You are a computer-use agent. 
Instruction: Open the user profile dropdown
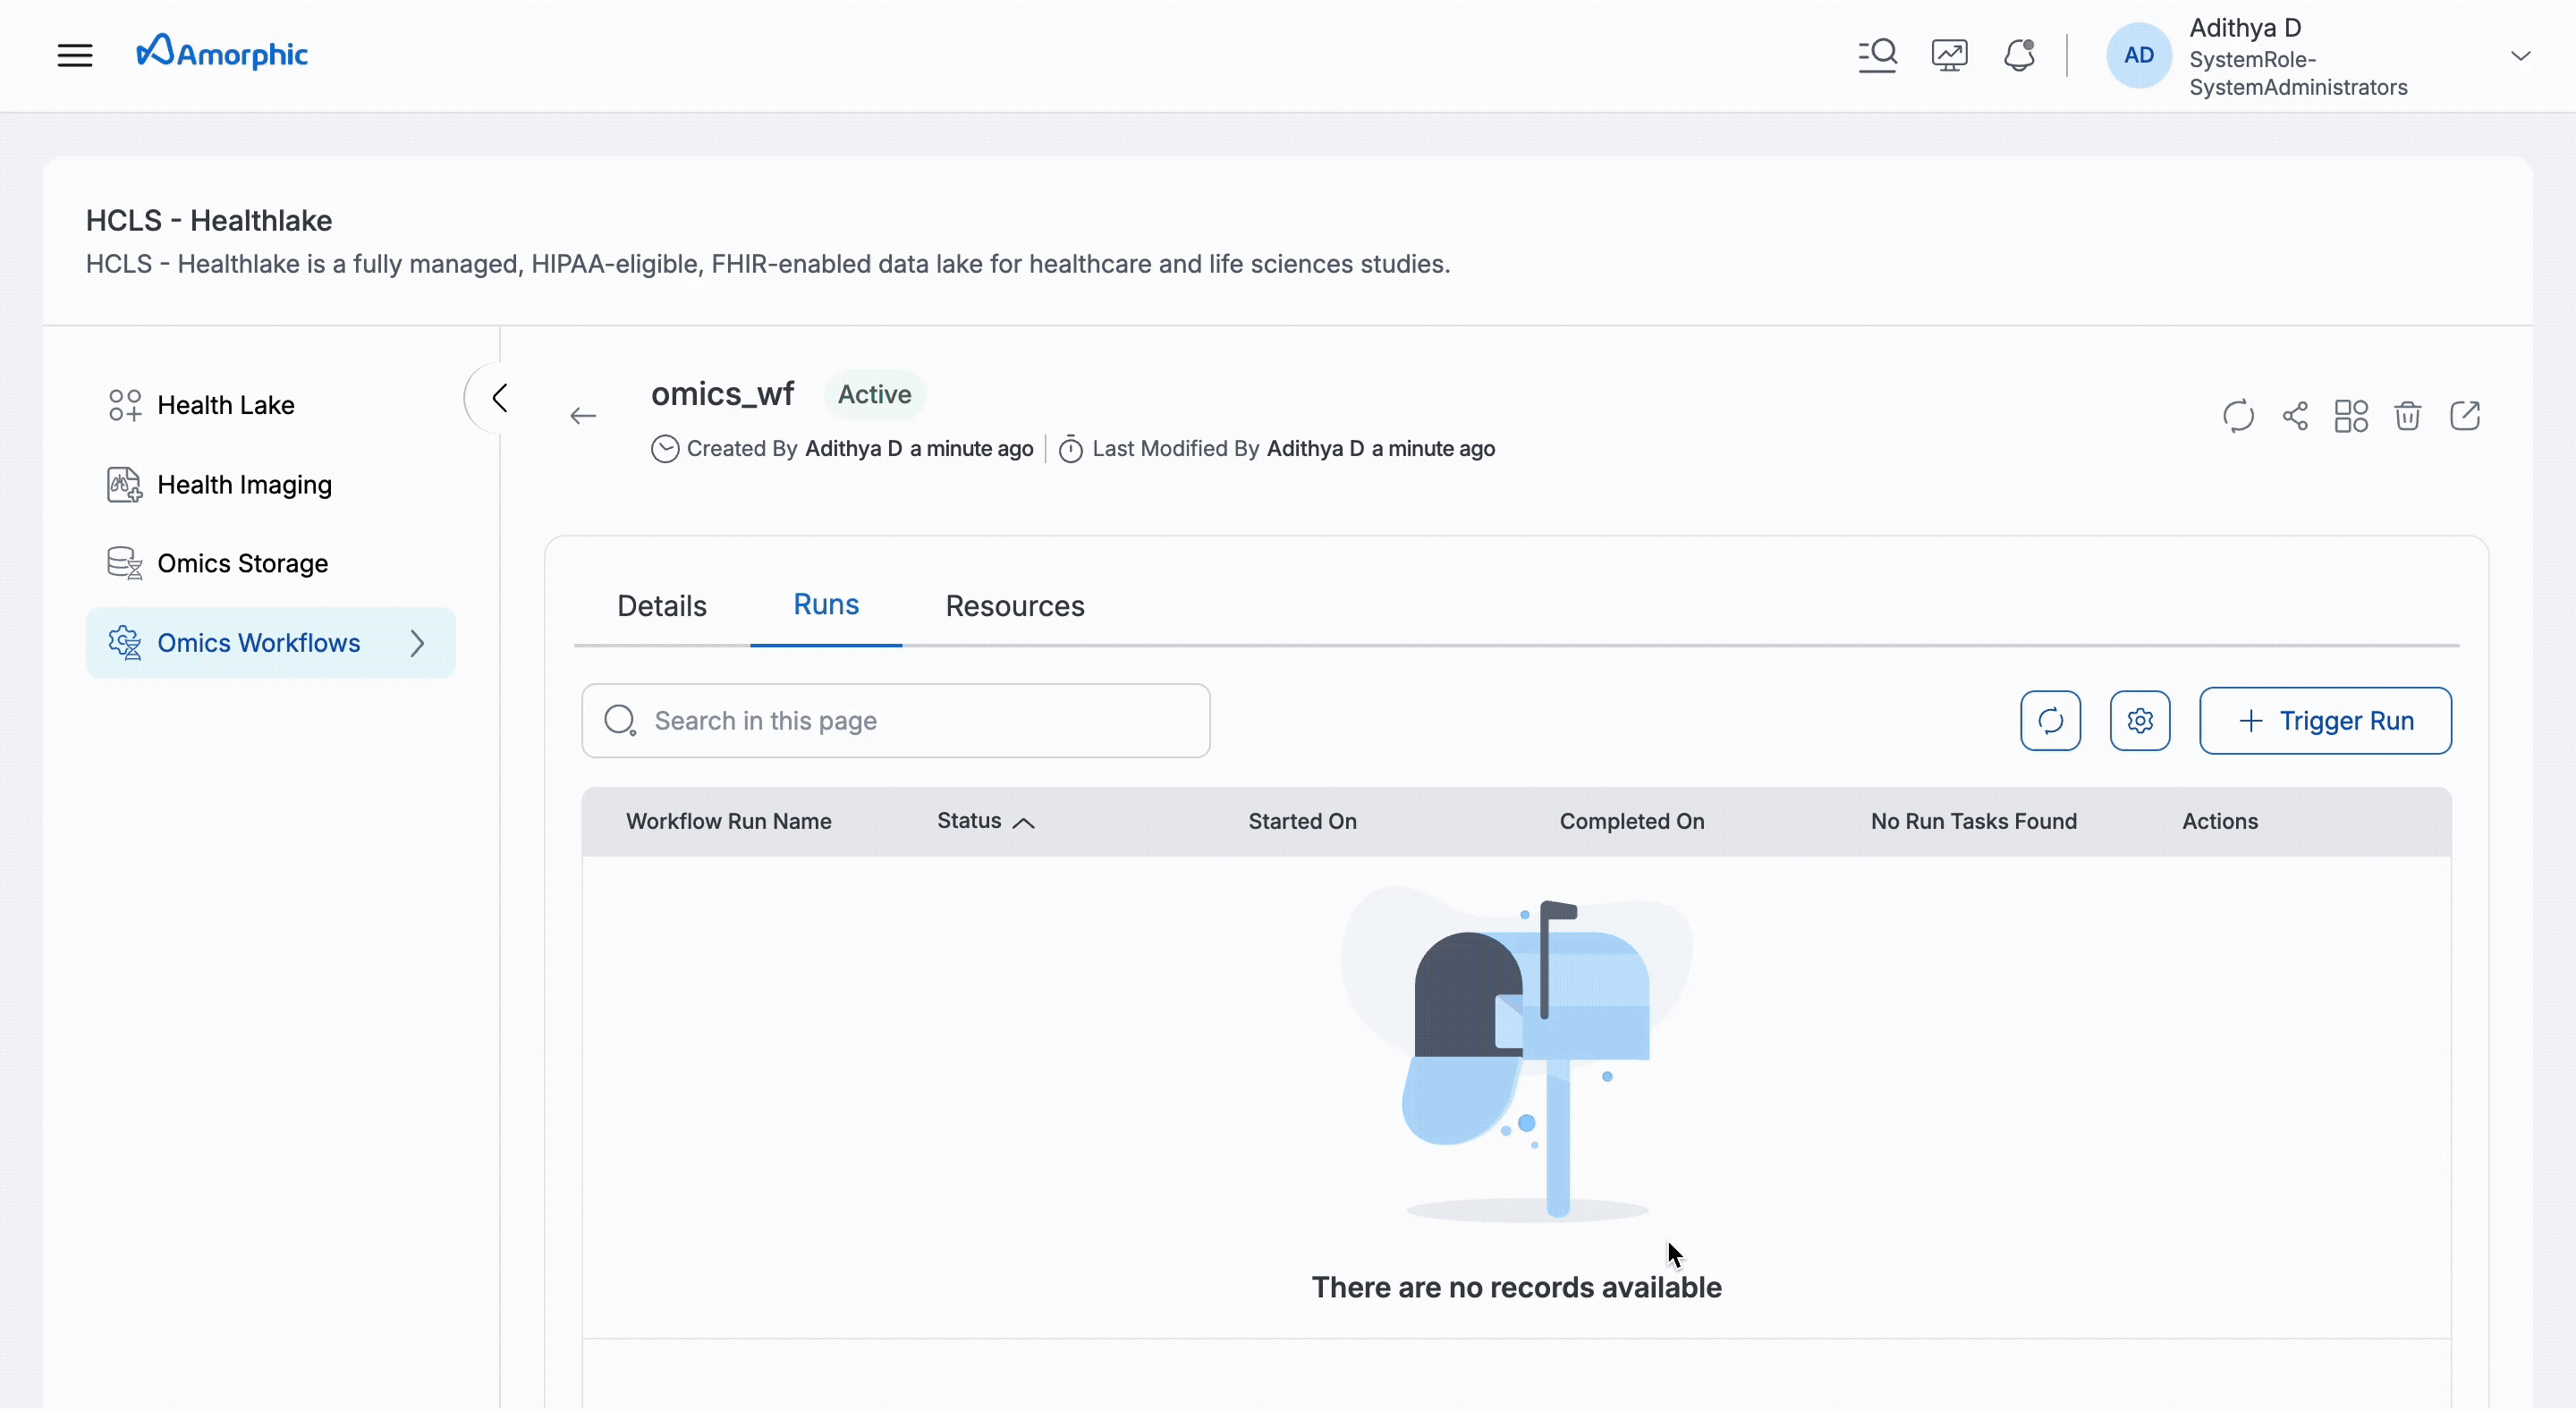click(2521, 55)
